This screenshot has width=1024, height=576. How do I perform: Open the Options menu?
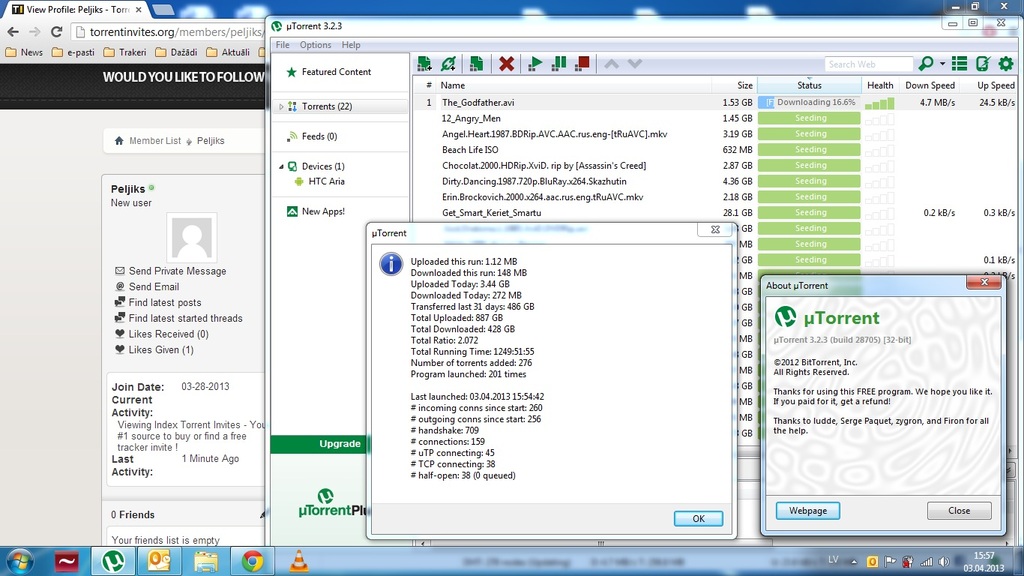tap(315, 45)
